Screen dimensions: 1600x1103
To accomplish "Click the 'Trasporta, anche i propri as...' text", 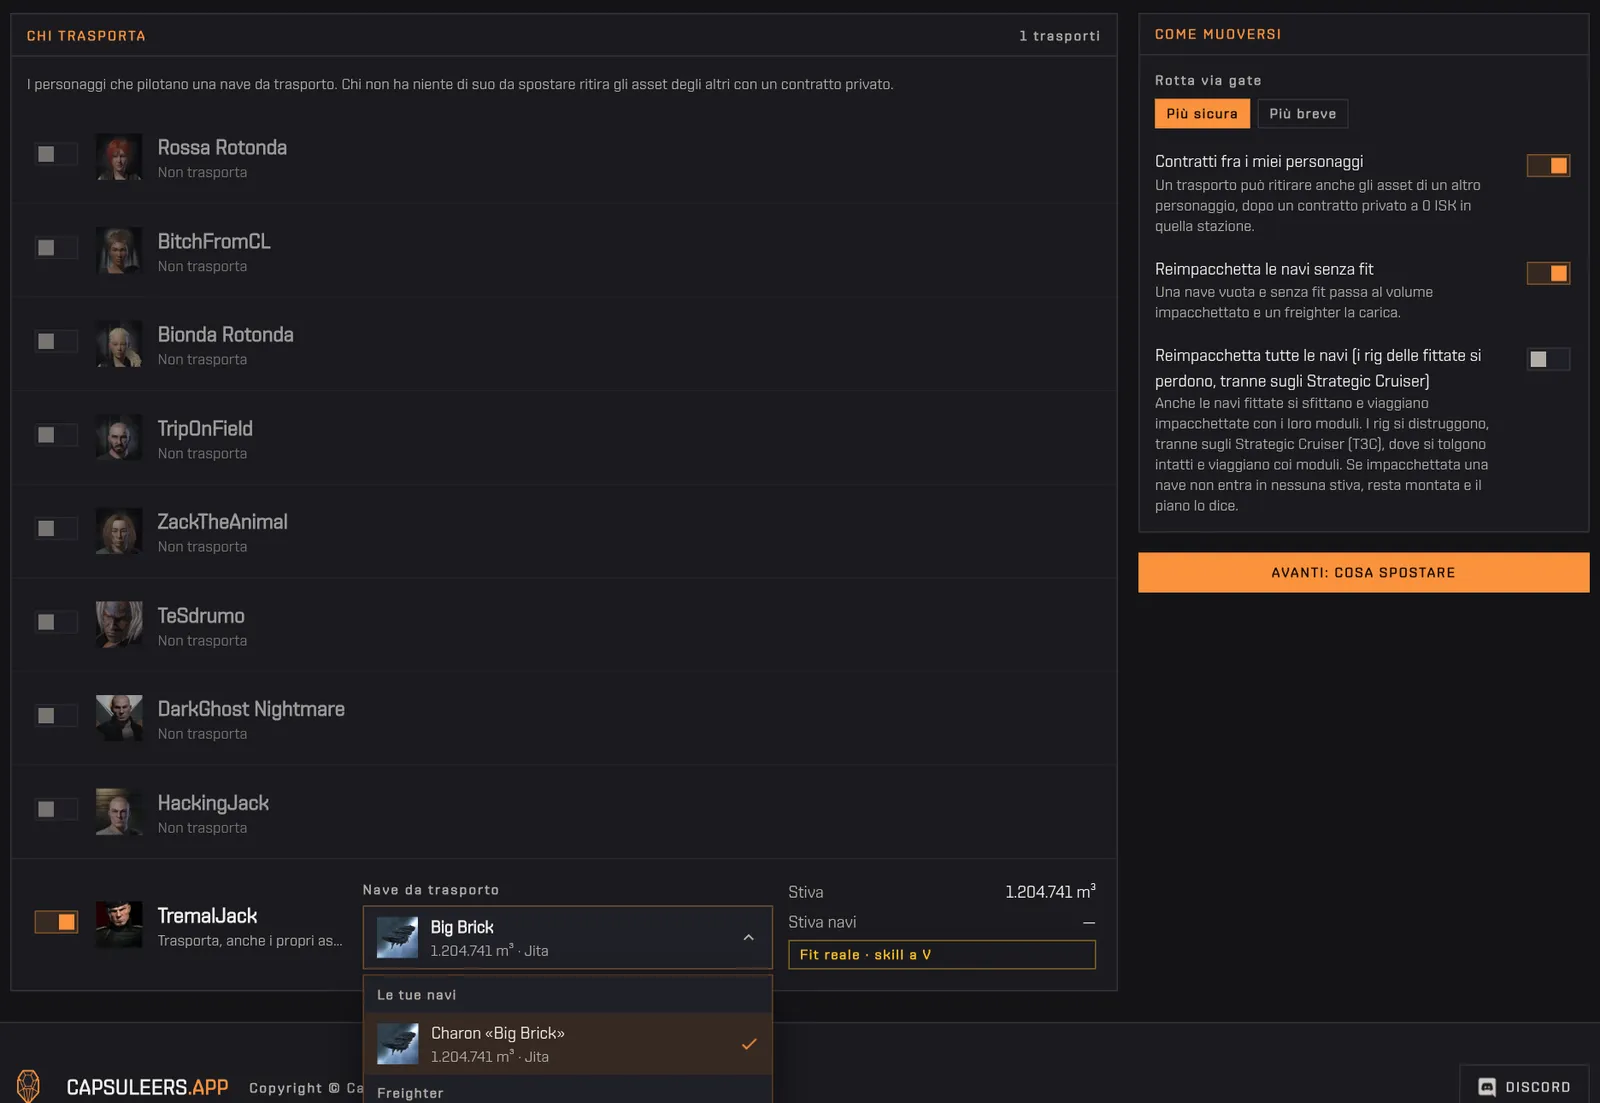I will pos(250,941).
